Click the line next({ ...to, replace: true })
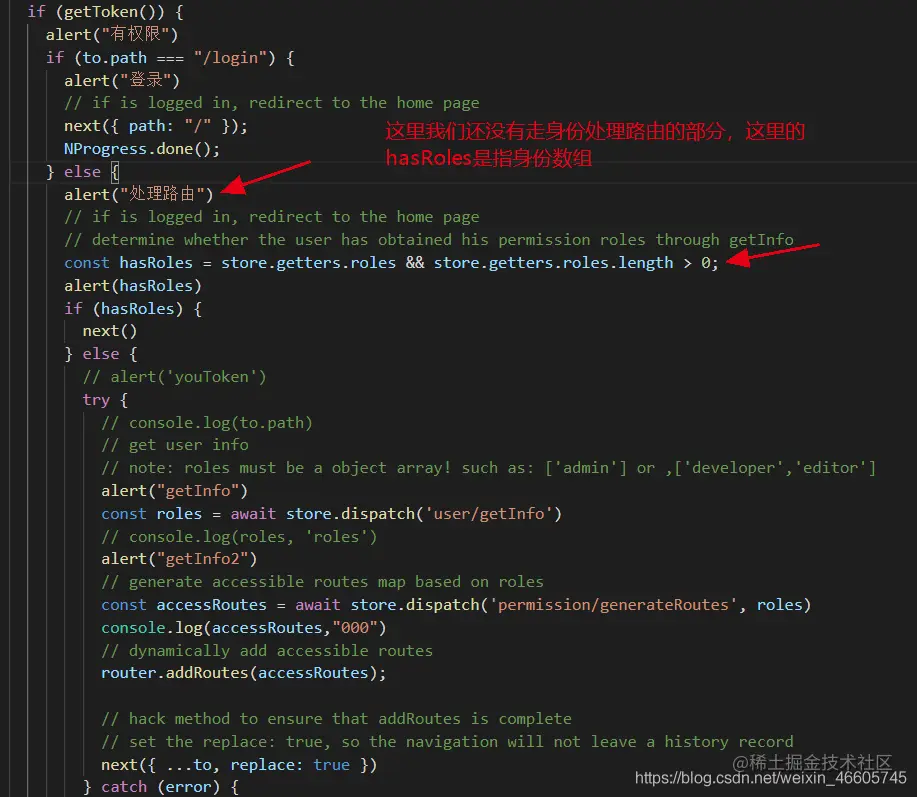Image resolution: width=917 pixels, height=797 pixels. click(x=239, y=764)
